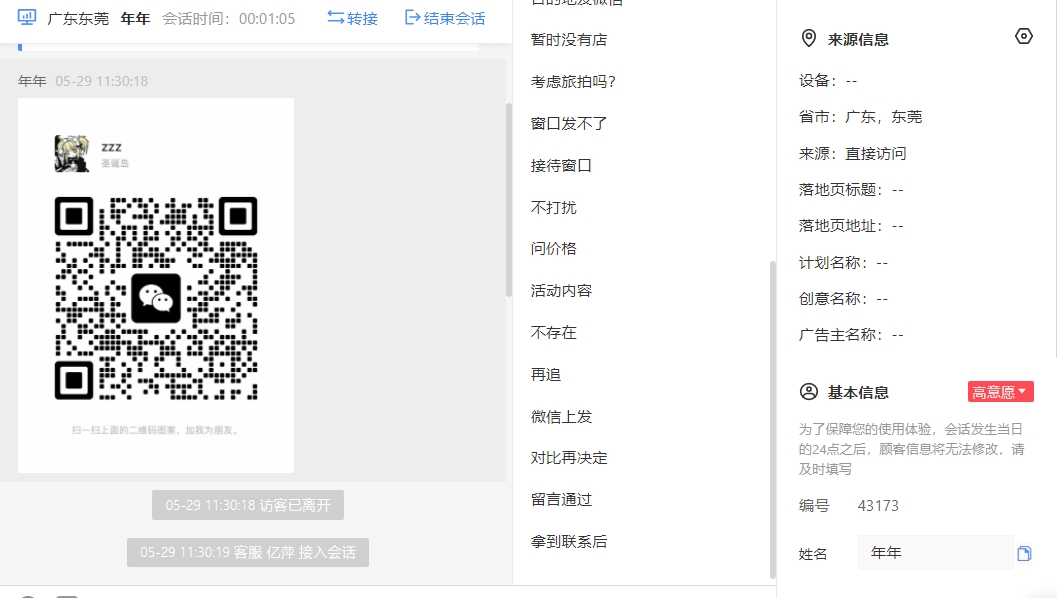This screenshot has height=598, width=1057.
Task: Click the location pin icon by 来源信息
Action: tap(808, 38)
